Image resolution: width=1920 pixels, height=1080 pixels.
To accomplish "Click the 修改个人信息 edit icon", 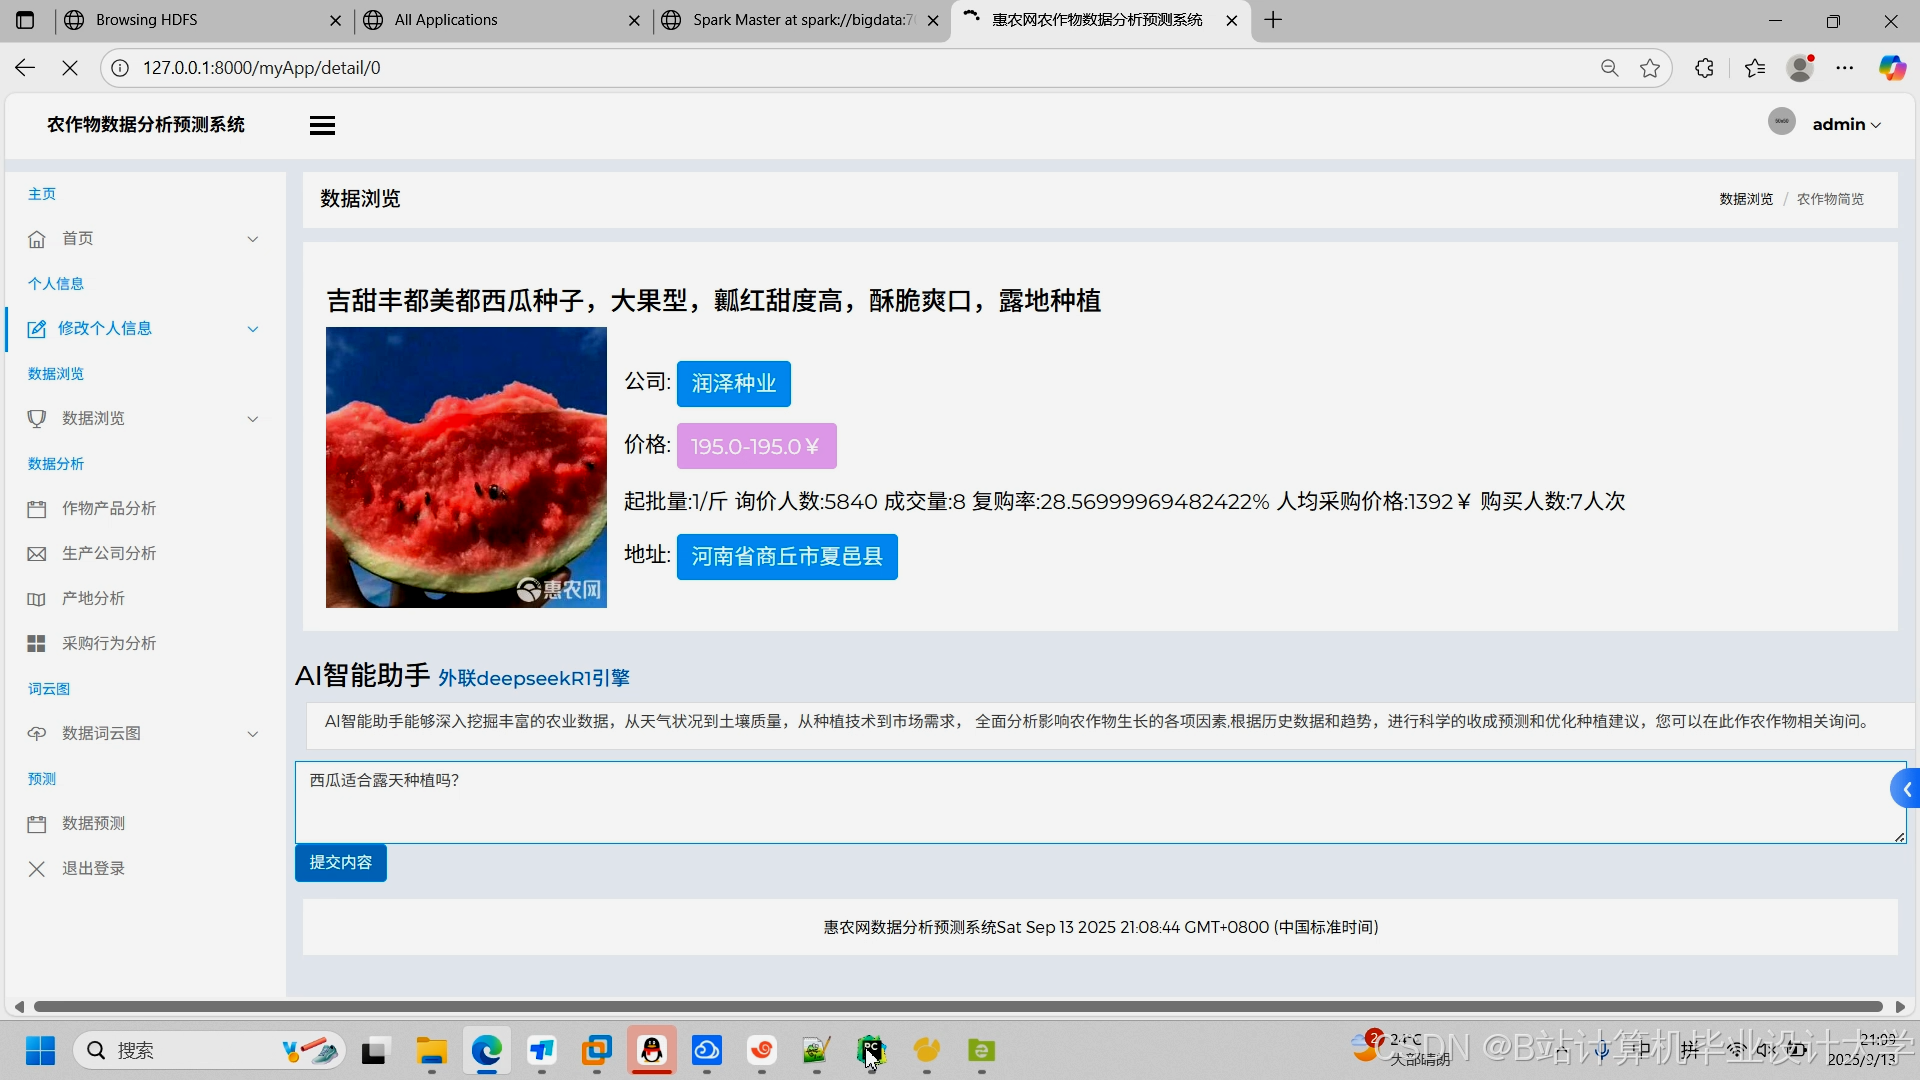I will (36, 328).
